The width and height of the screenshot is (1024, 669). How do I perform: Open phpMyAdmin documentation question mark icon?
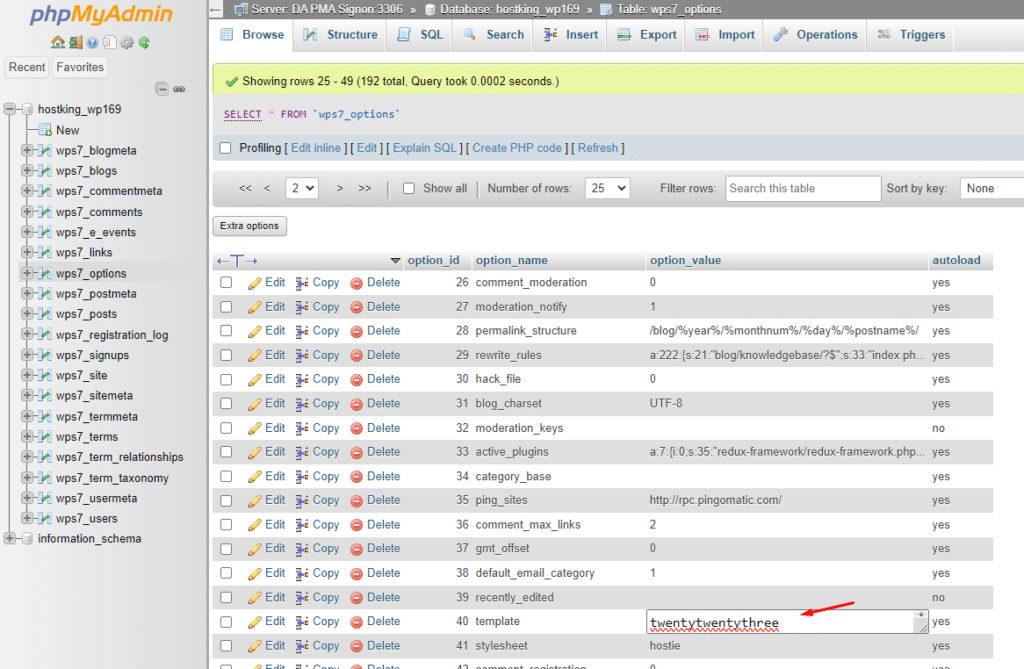pyautogui.click(x=91, y=44)
